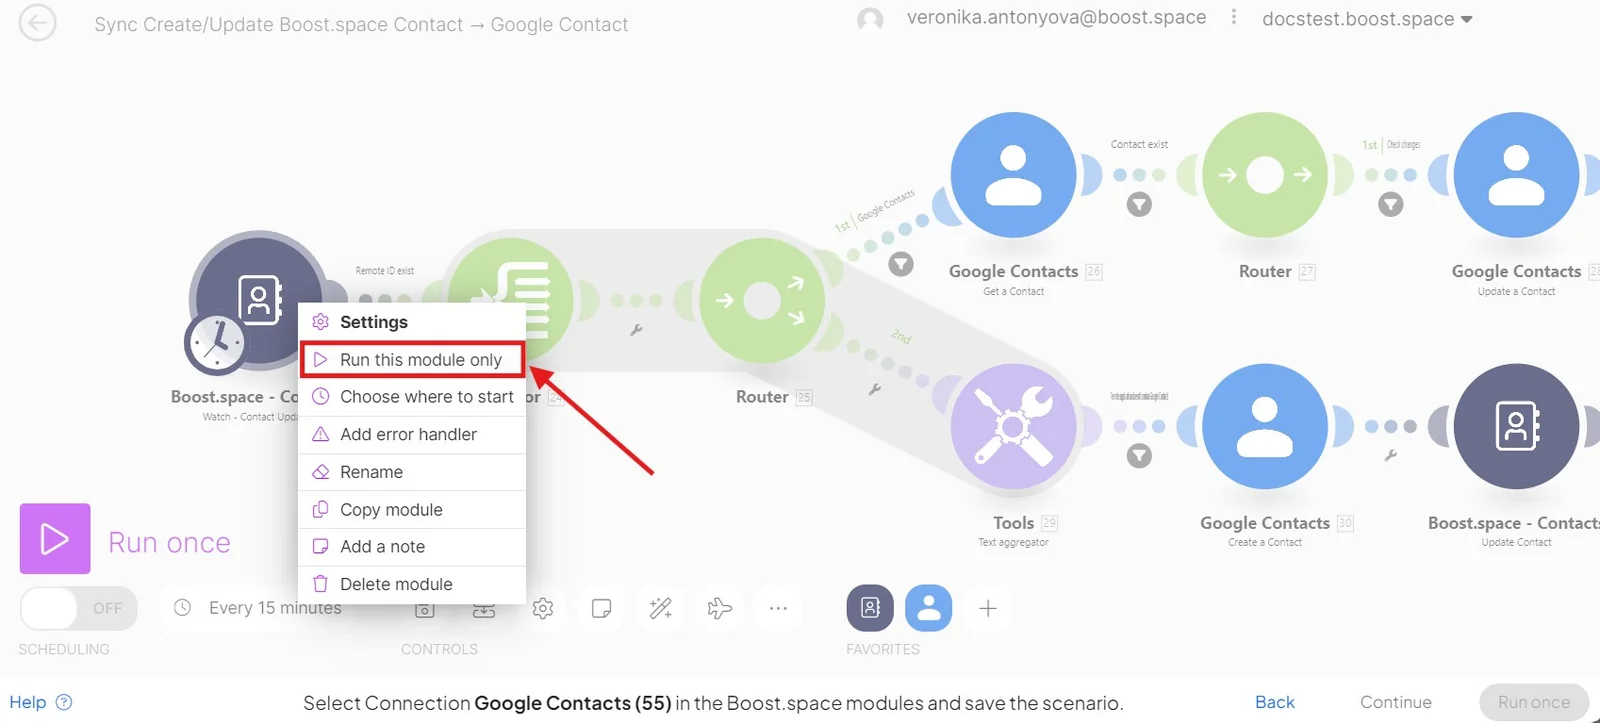The height and width of the screenshot is (723, 1600).
Task: Select the Google Contacts Create a Contact module
Action: (x=1265, y=426)
